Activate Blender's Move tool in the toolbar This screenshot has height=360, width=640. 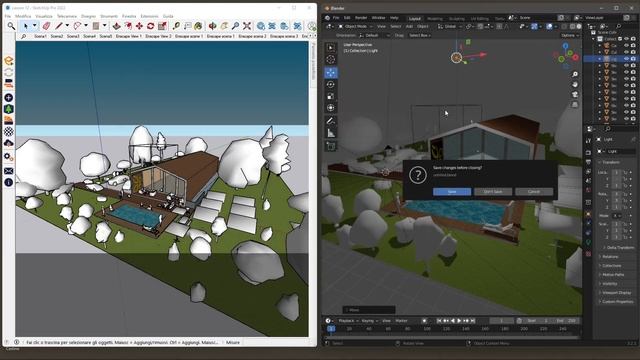coord(331,73)
